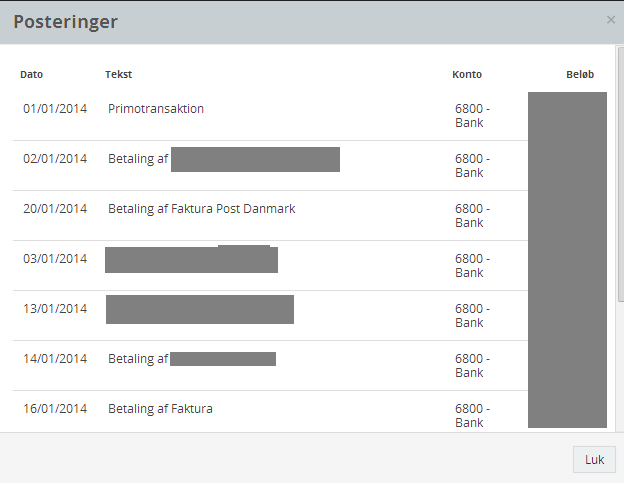The width and height of the screenshot is (624, 483).
Task: Select the Beløb column header
Action: coord(580,74)
